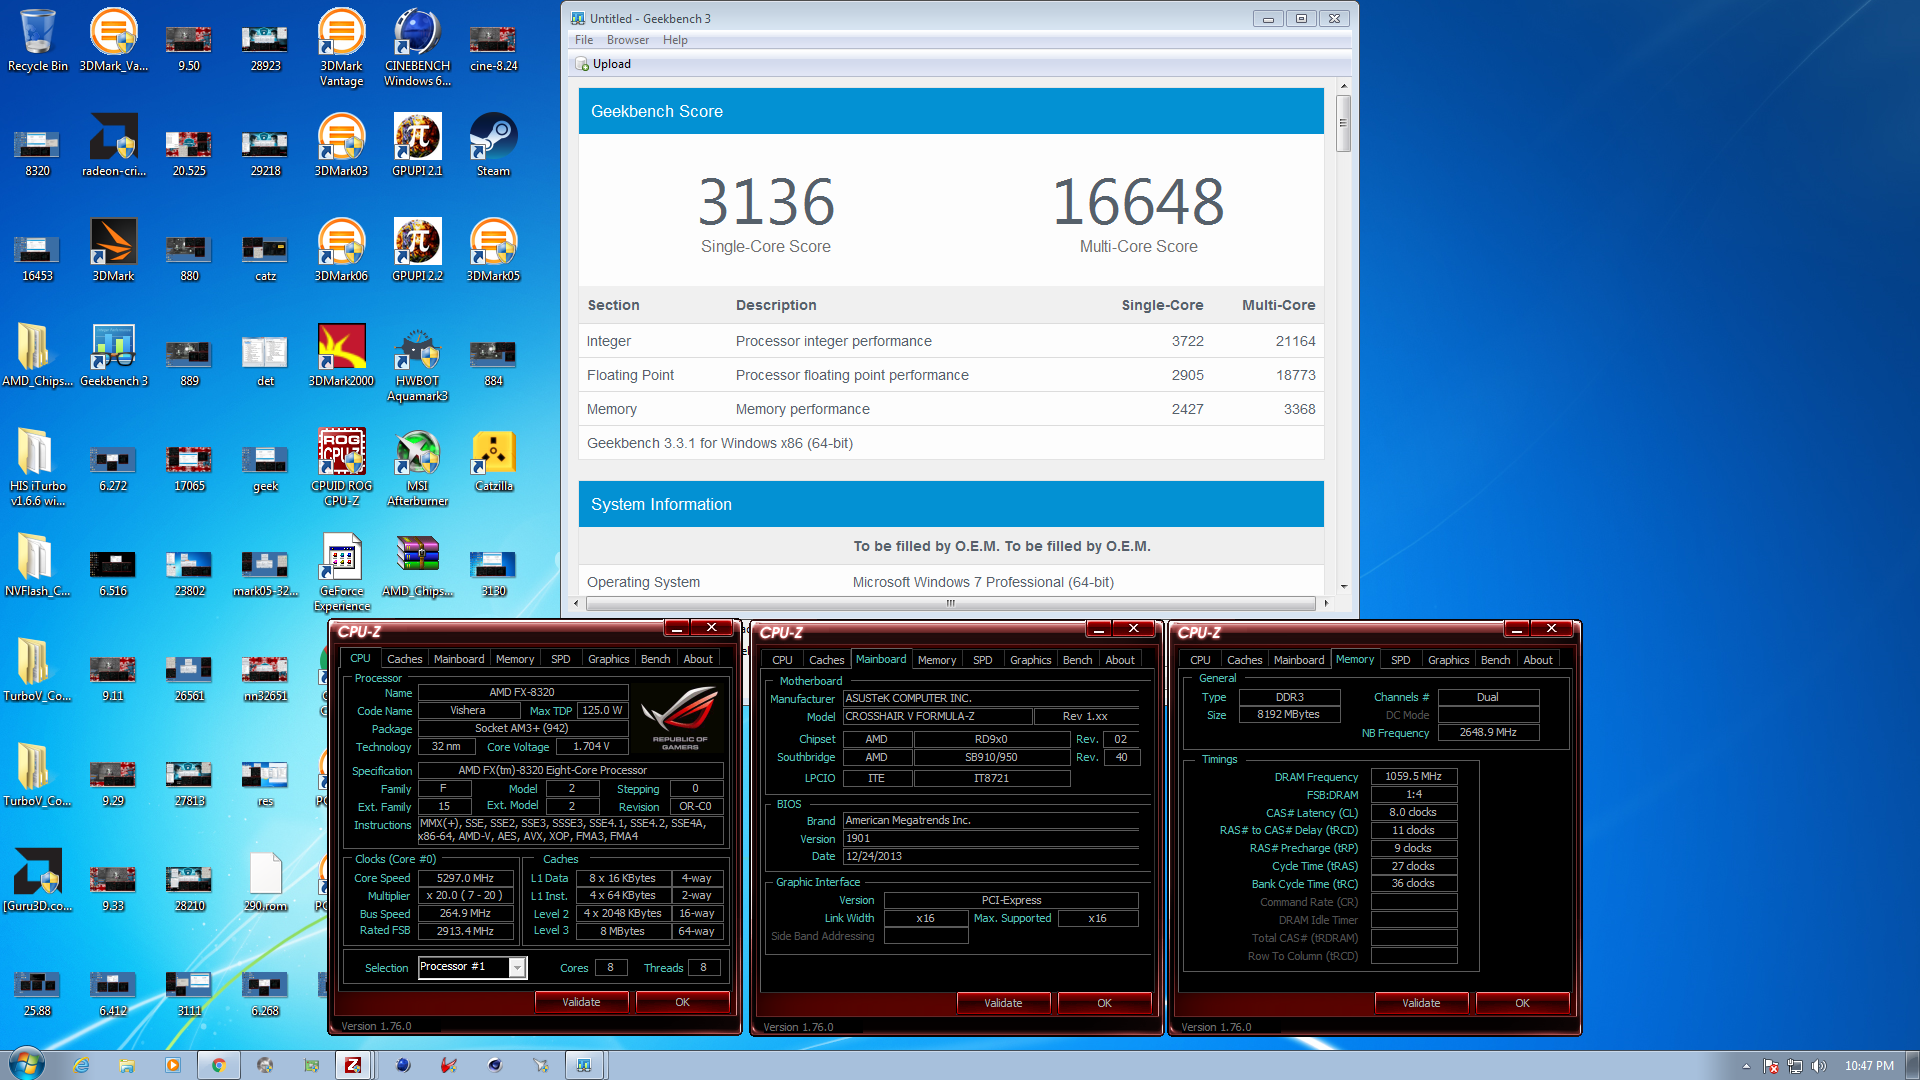Open the 3DMark2000 desktop shortcut
The height and width of the screenshot is (1080, 1920).
click(x=341, y=355)
